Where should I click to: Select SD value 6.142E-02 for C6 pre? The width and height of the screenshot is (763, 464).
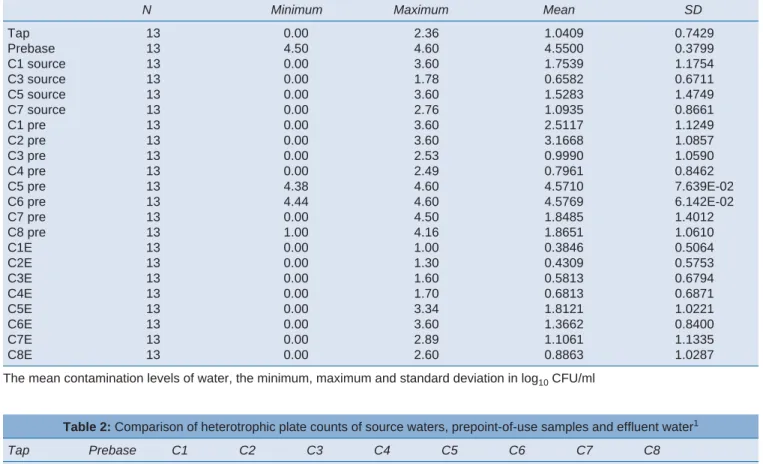[x=704, y=202]
